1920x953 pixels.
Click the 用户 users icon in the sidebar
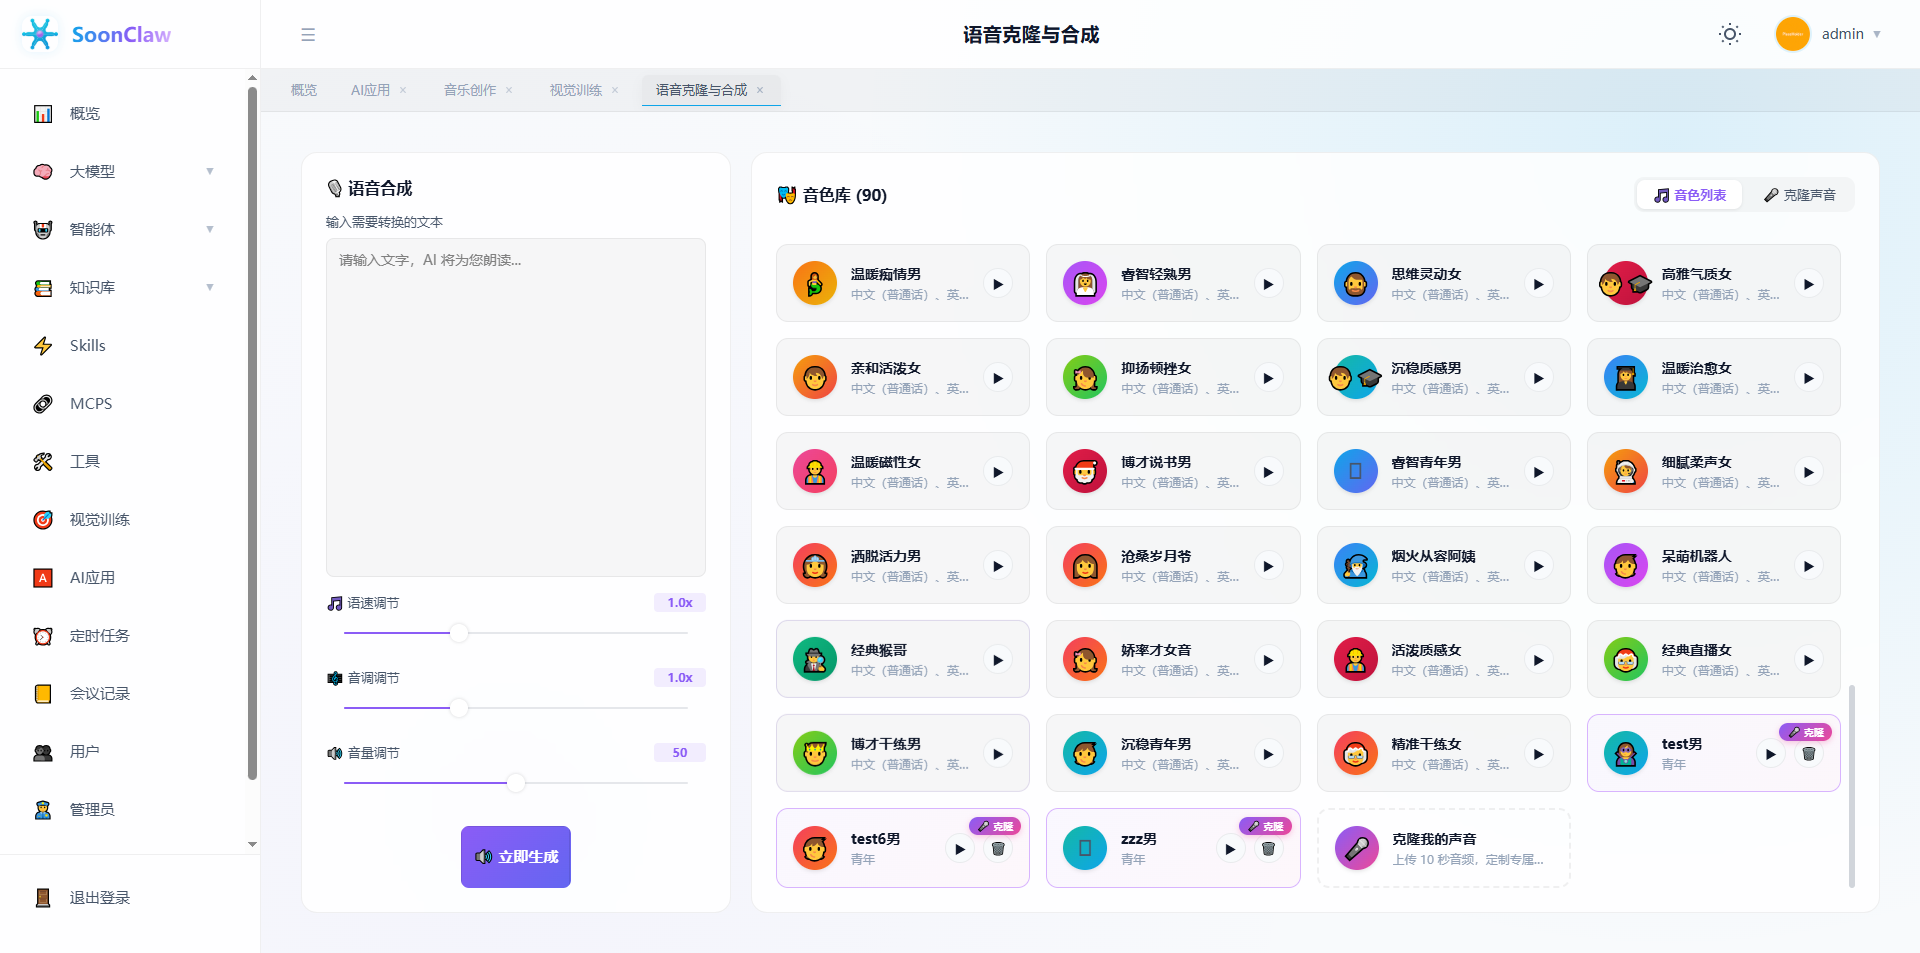43,752
